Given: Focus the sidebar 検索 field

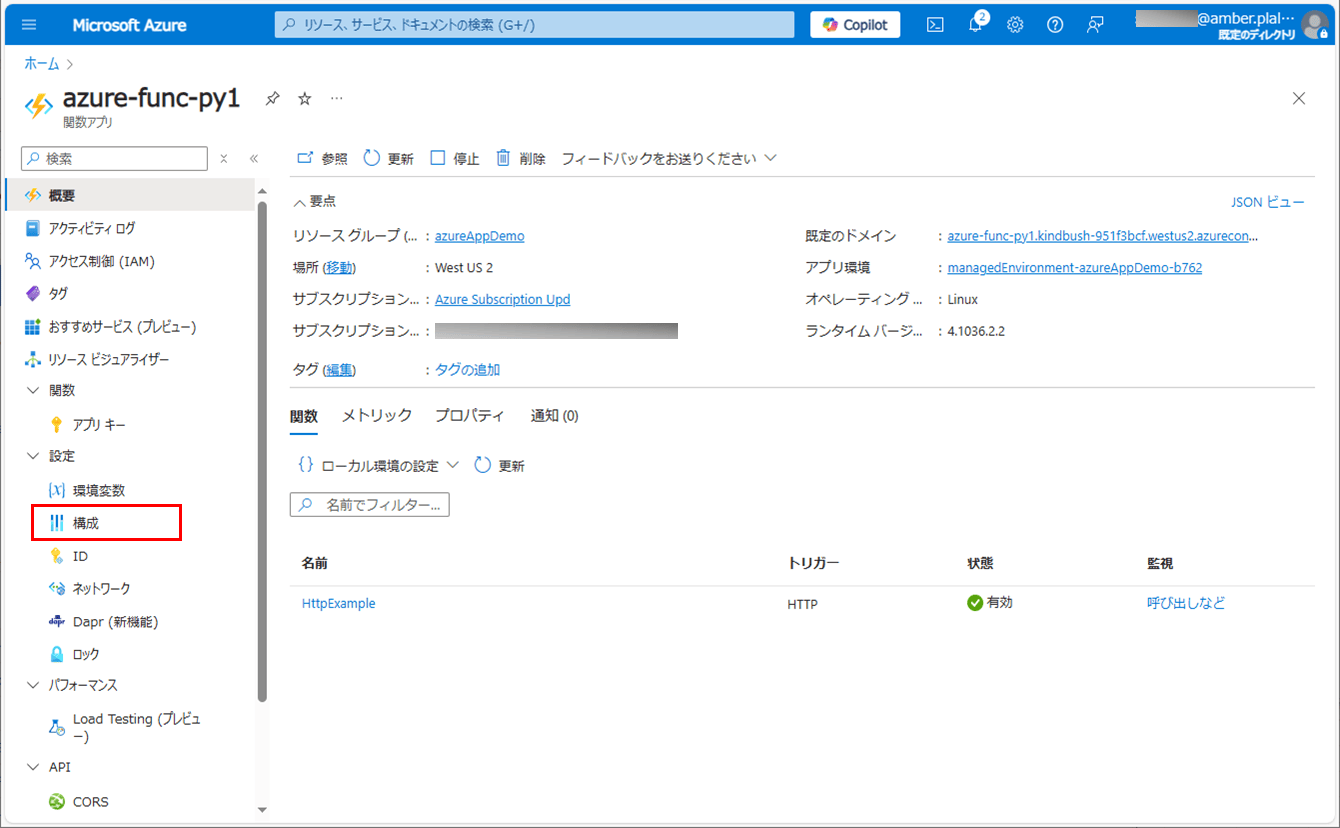Looking at the screenshot, I should pos(114,158).
